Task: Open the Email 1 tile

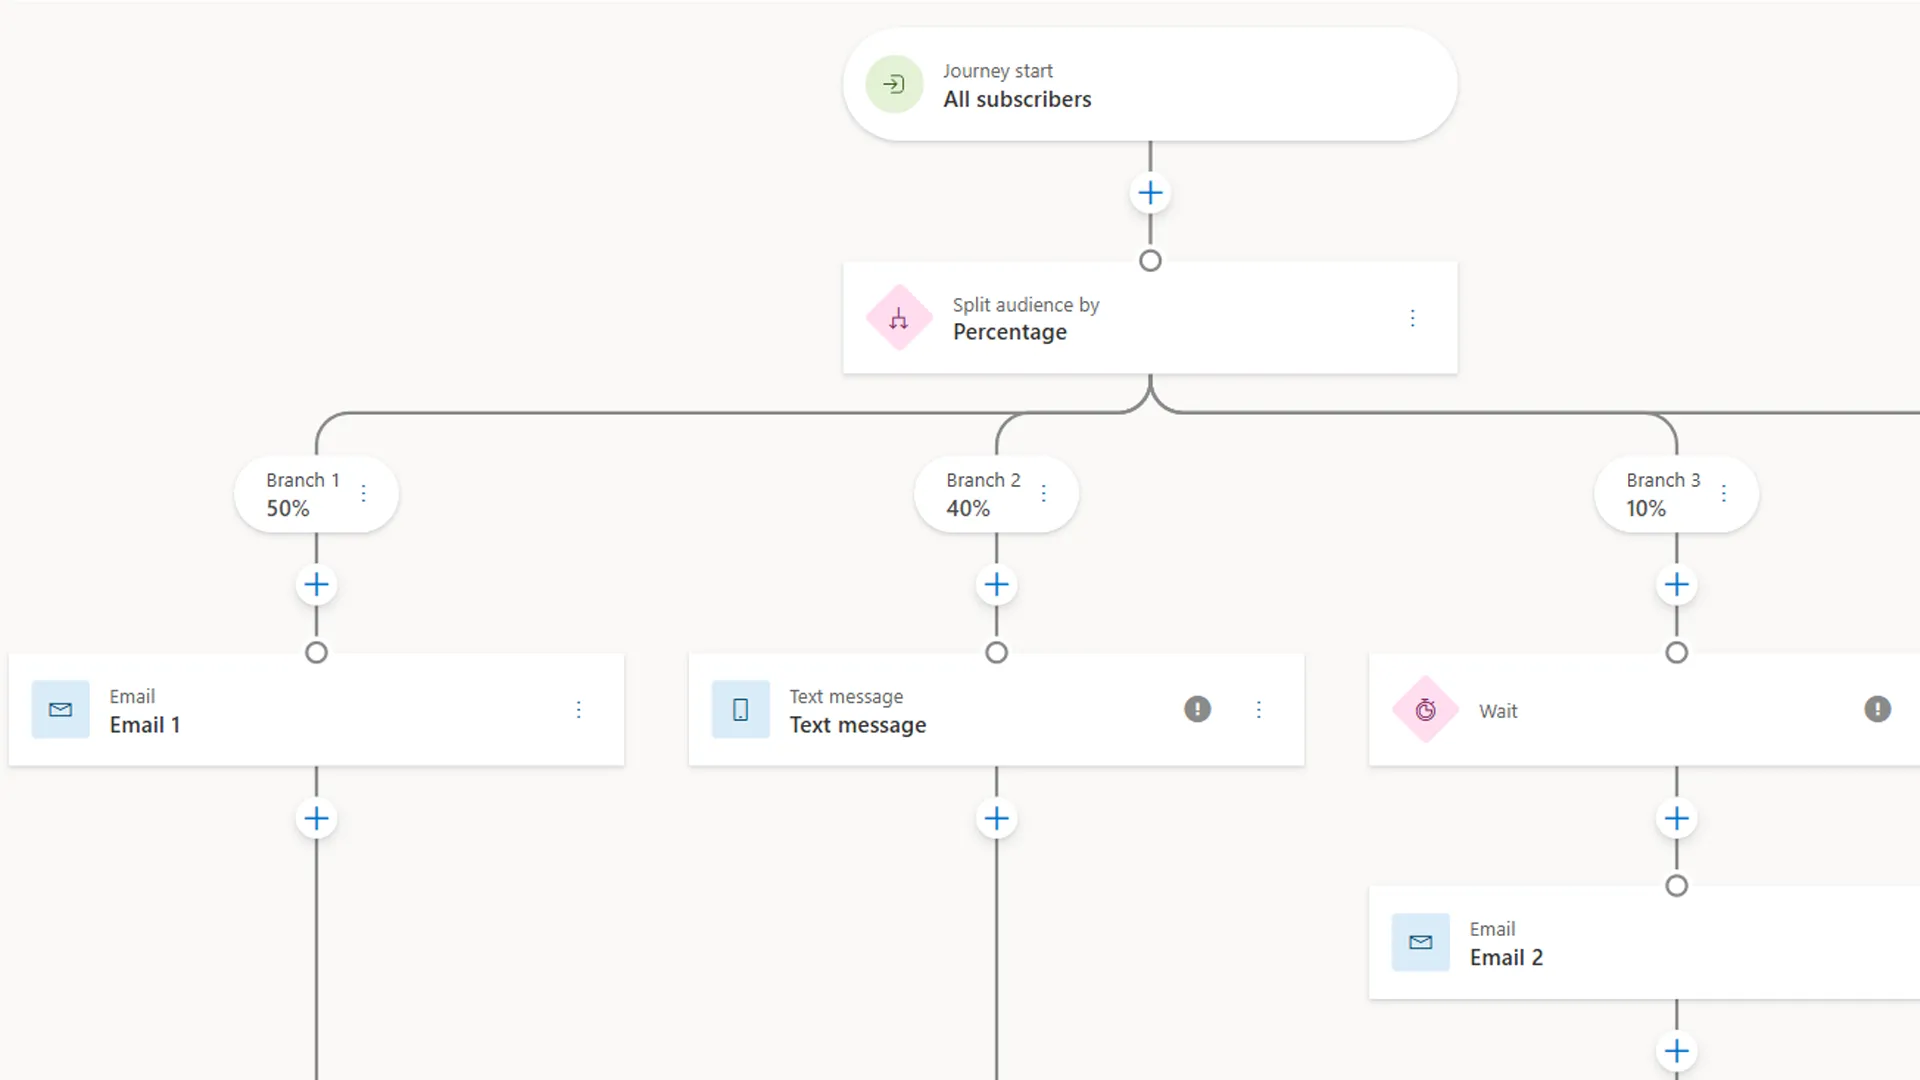Action: coord(316,710)
